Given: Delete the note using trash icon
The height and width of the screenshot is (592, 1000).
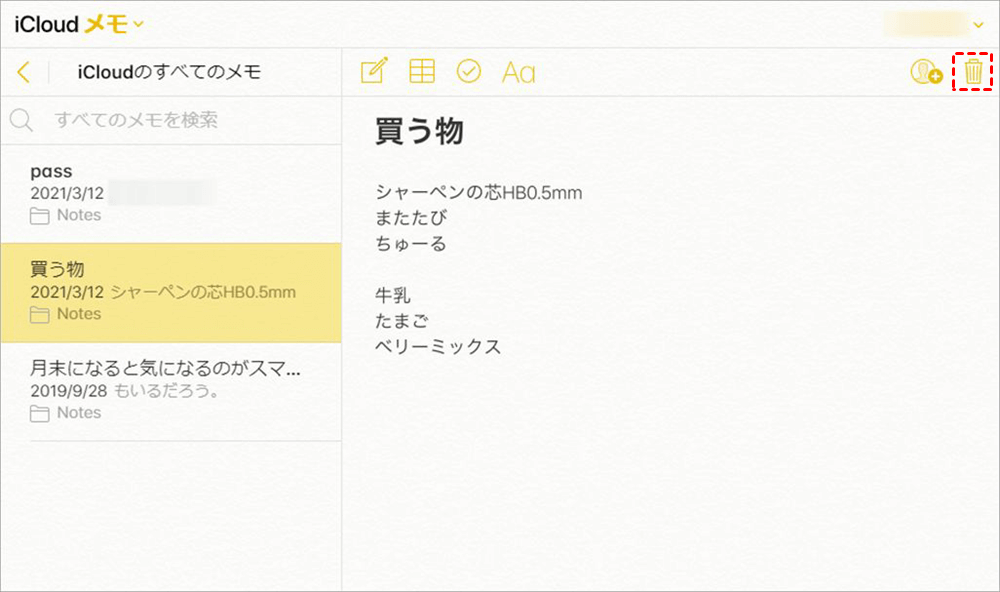Looking at the screenshot, I should tap(973, 72).
